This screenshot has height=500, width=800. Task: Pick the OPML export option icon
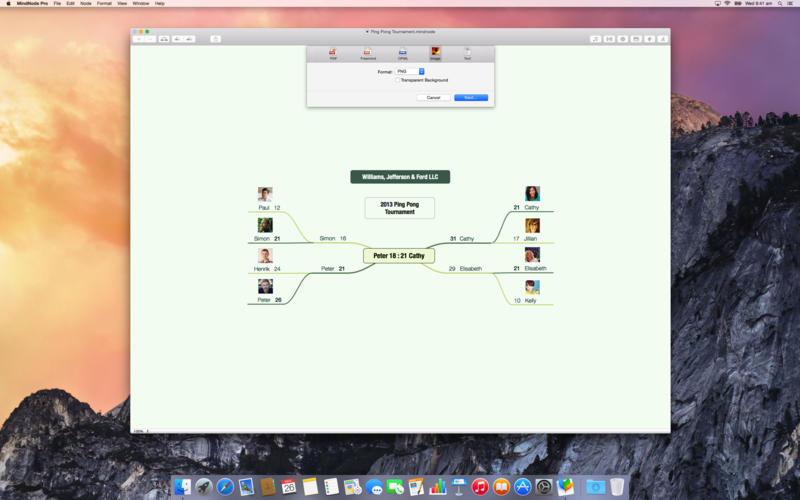(402, 52)
